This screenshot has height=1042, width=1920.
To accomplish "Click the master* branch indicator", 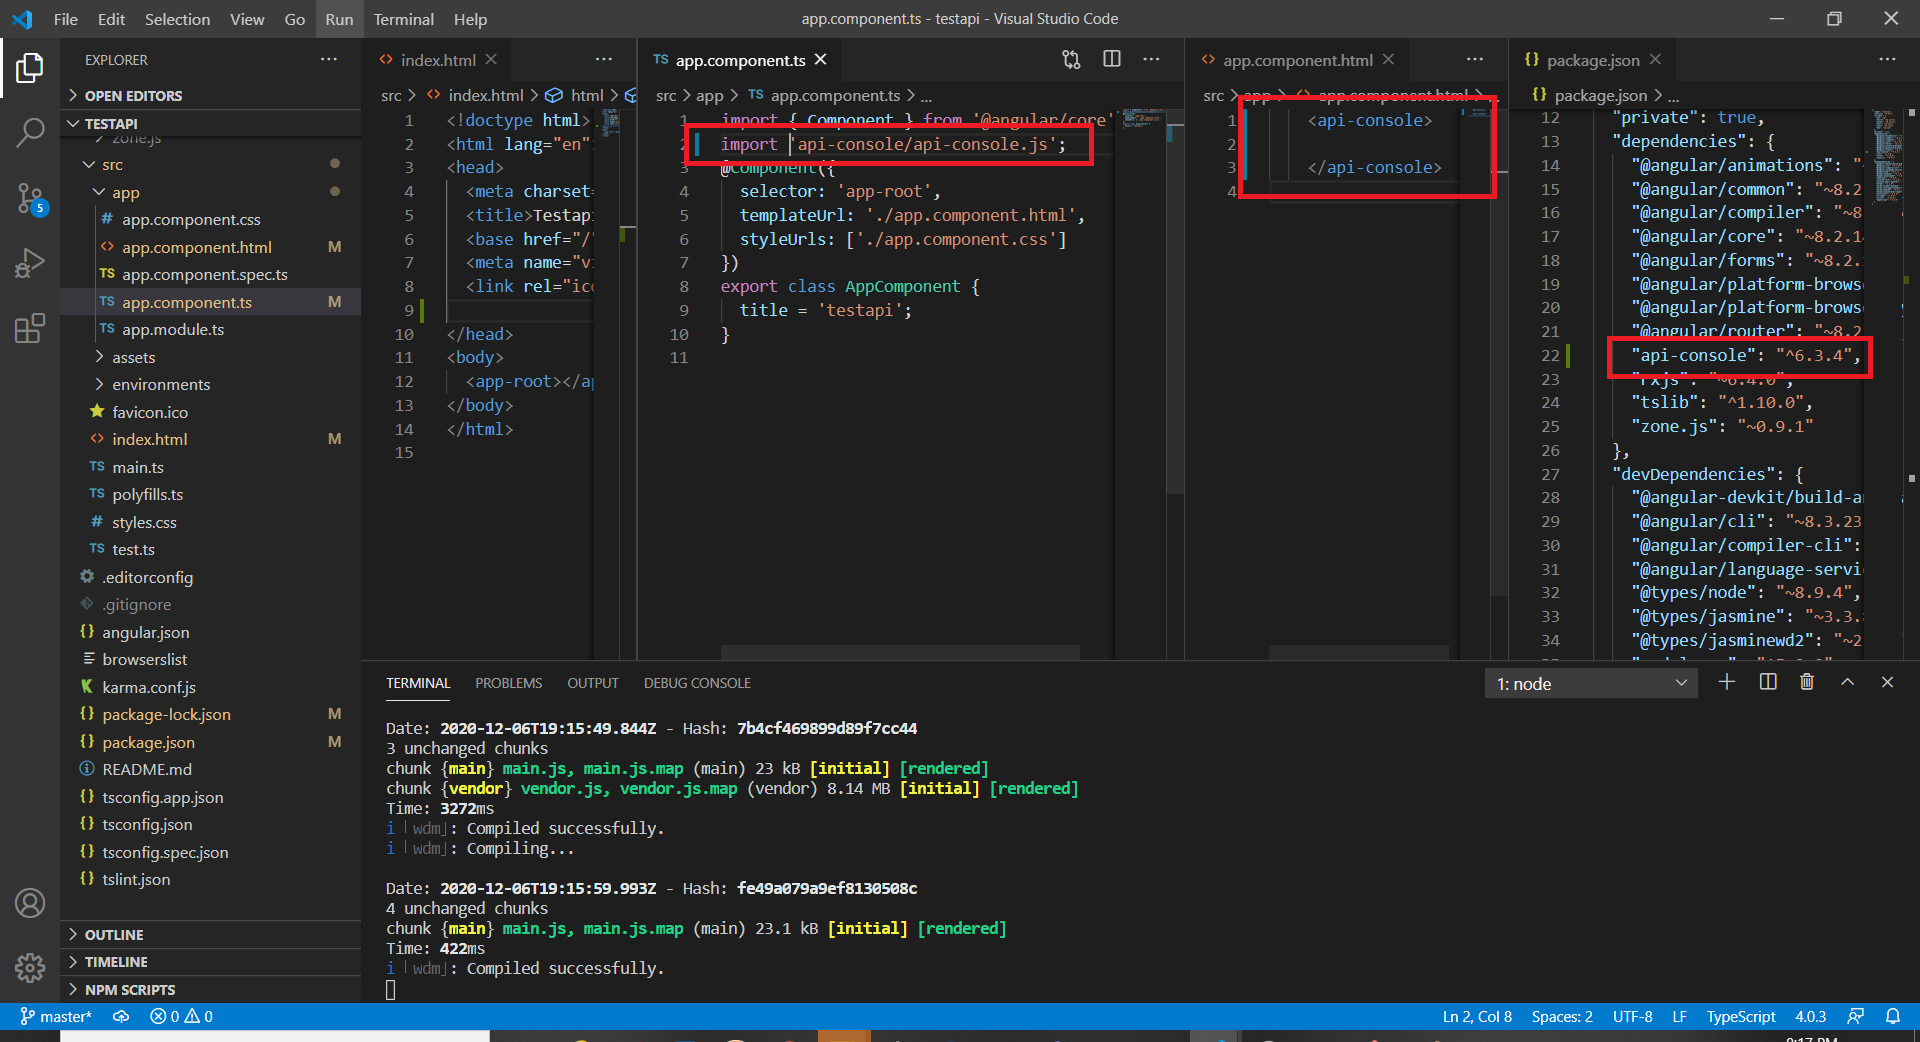I will pos(57,1016).
